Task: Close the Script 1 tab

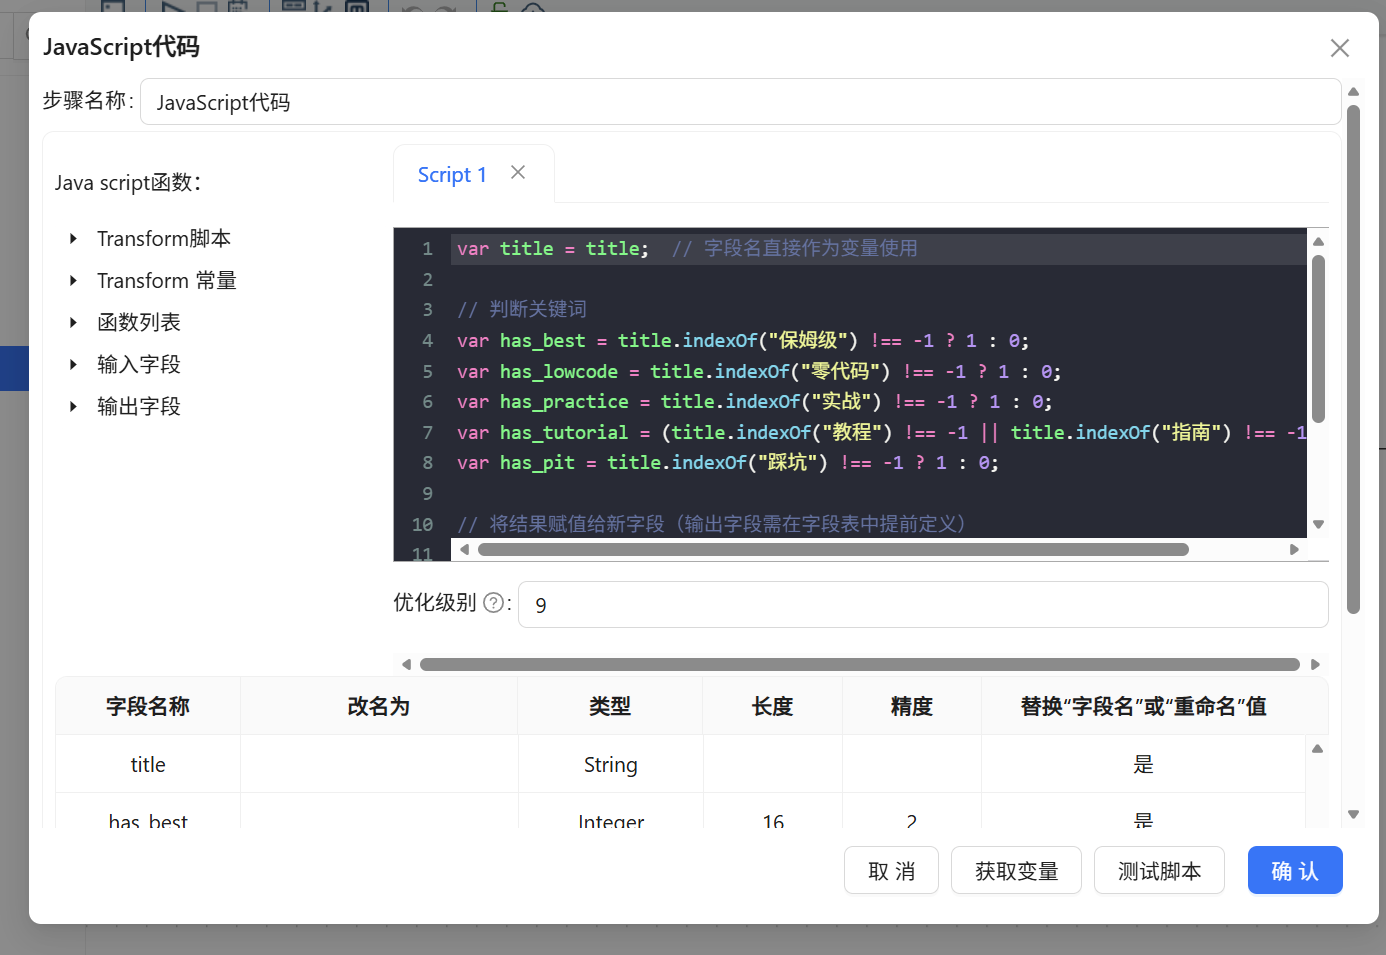Action: 518,172
